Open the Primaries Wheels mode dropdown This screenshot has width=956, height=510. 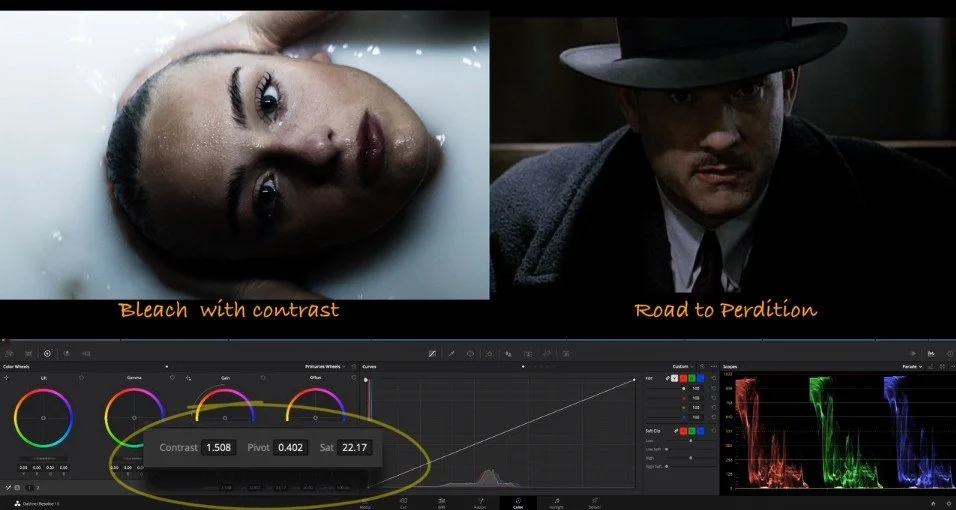coord(325,367)
